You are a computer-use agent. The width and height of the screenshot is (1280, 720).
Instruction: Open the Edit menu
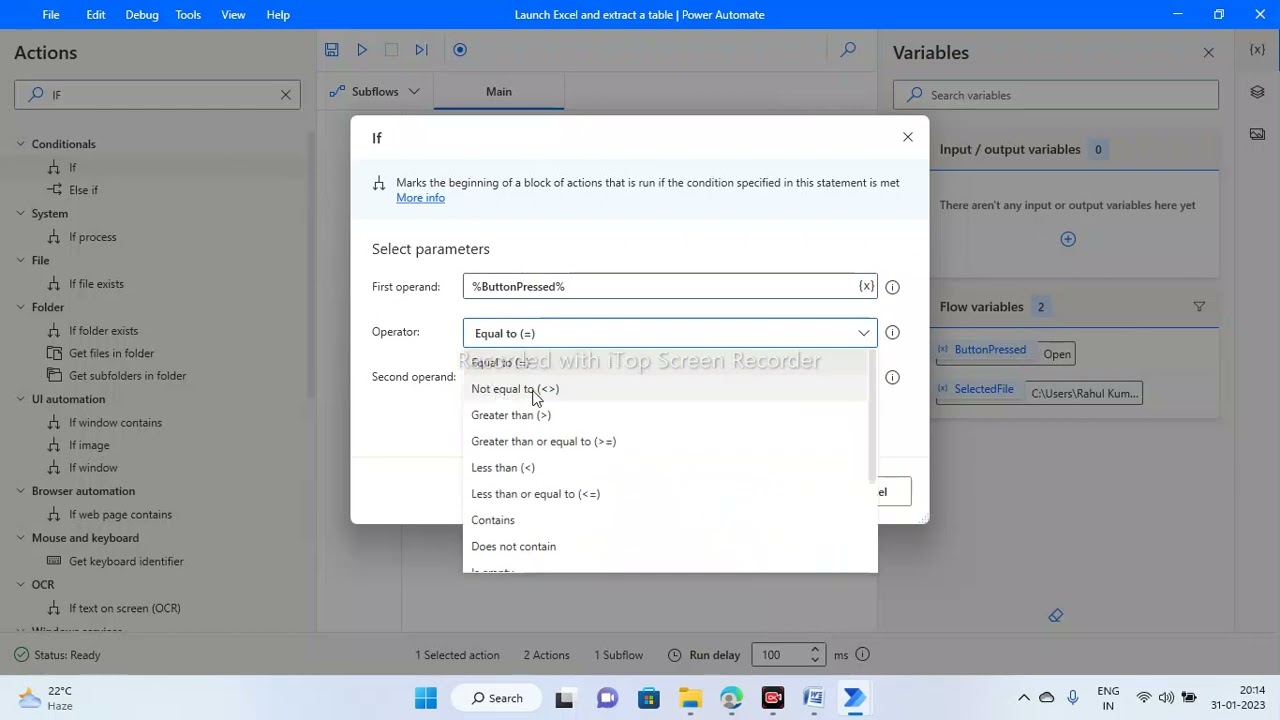click(96, 15)
